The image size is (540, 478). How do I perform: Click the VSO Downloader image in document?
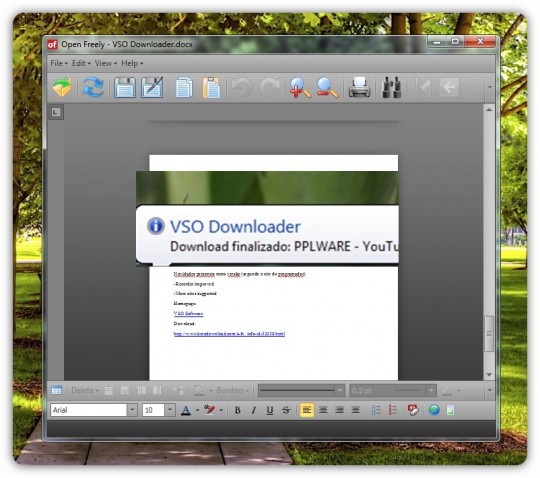pyautogui.click(x=267, y=219)
